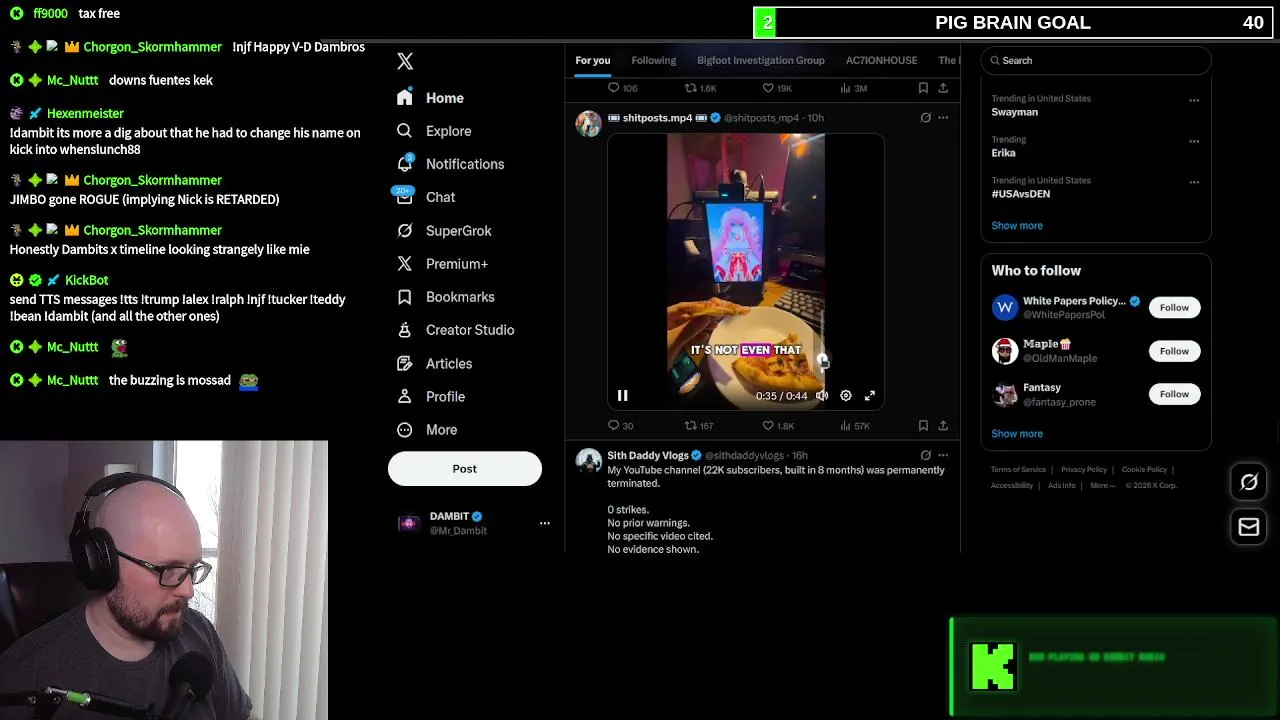Pause the playing video
The width and height of the screenshot is (1280, 720).
pos(622,396)
